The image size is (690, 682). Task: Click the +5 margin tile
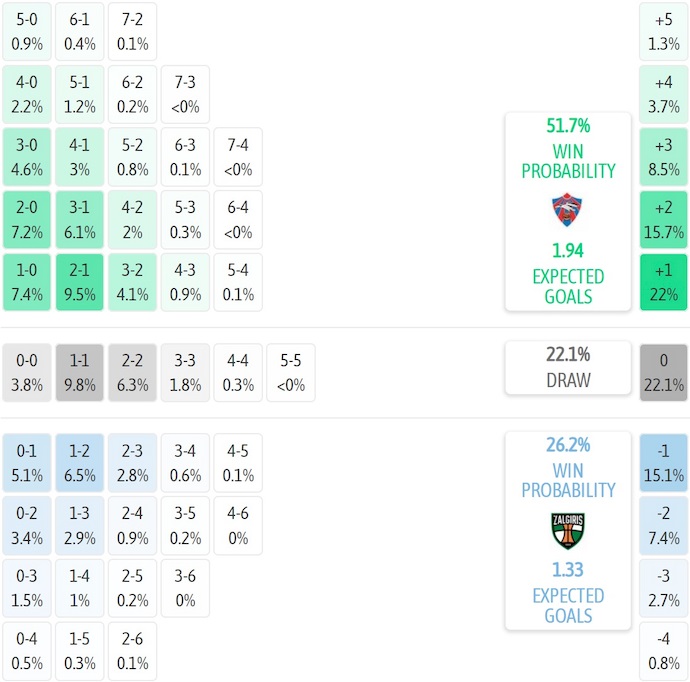click(664, 31)
